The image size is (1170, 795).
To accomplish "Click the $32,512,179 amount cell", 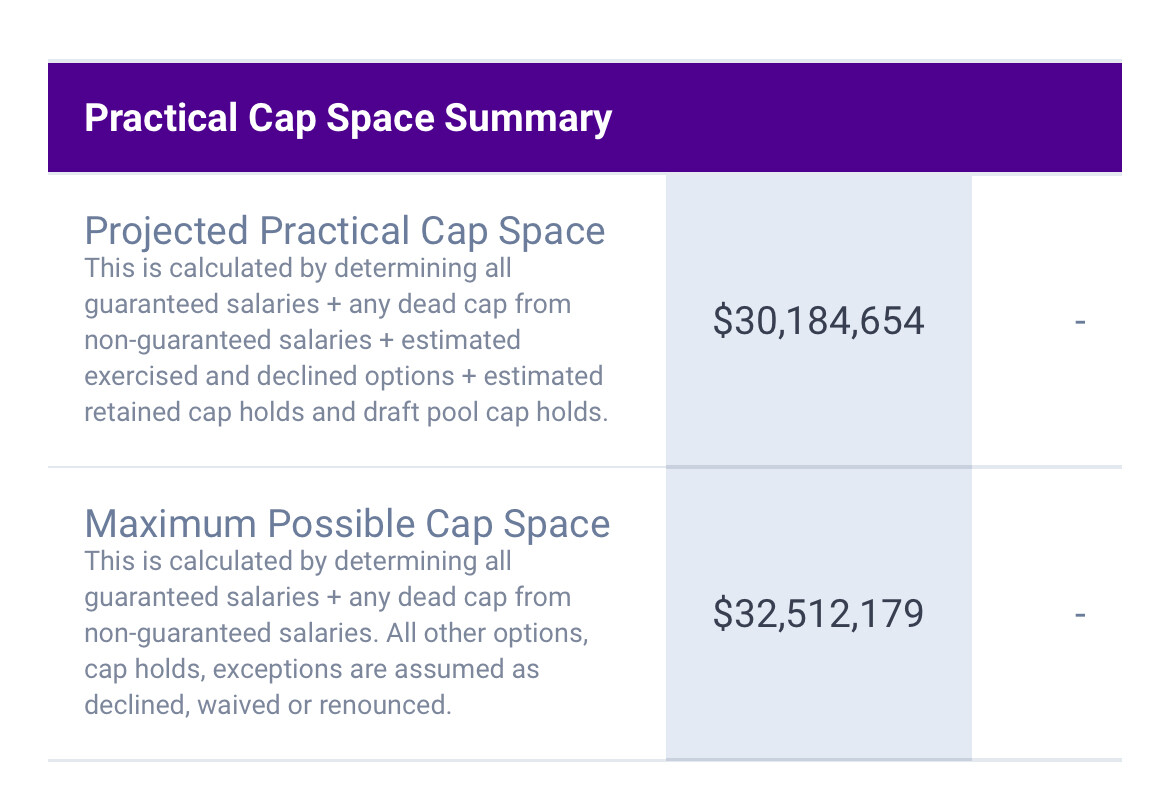I will click(818, 614).
